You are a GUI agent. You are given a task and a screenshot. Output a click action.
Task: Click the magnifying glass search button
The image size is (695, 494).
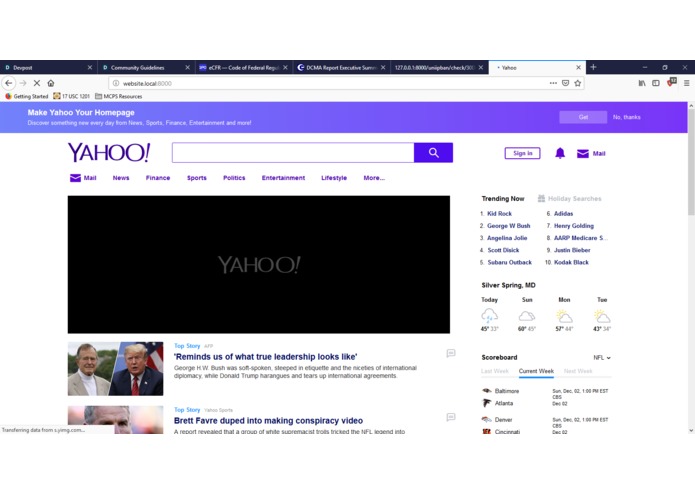[x=433, y=152]
